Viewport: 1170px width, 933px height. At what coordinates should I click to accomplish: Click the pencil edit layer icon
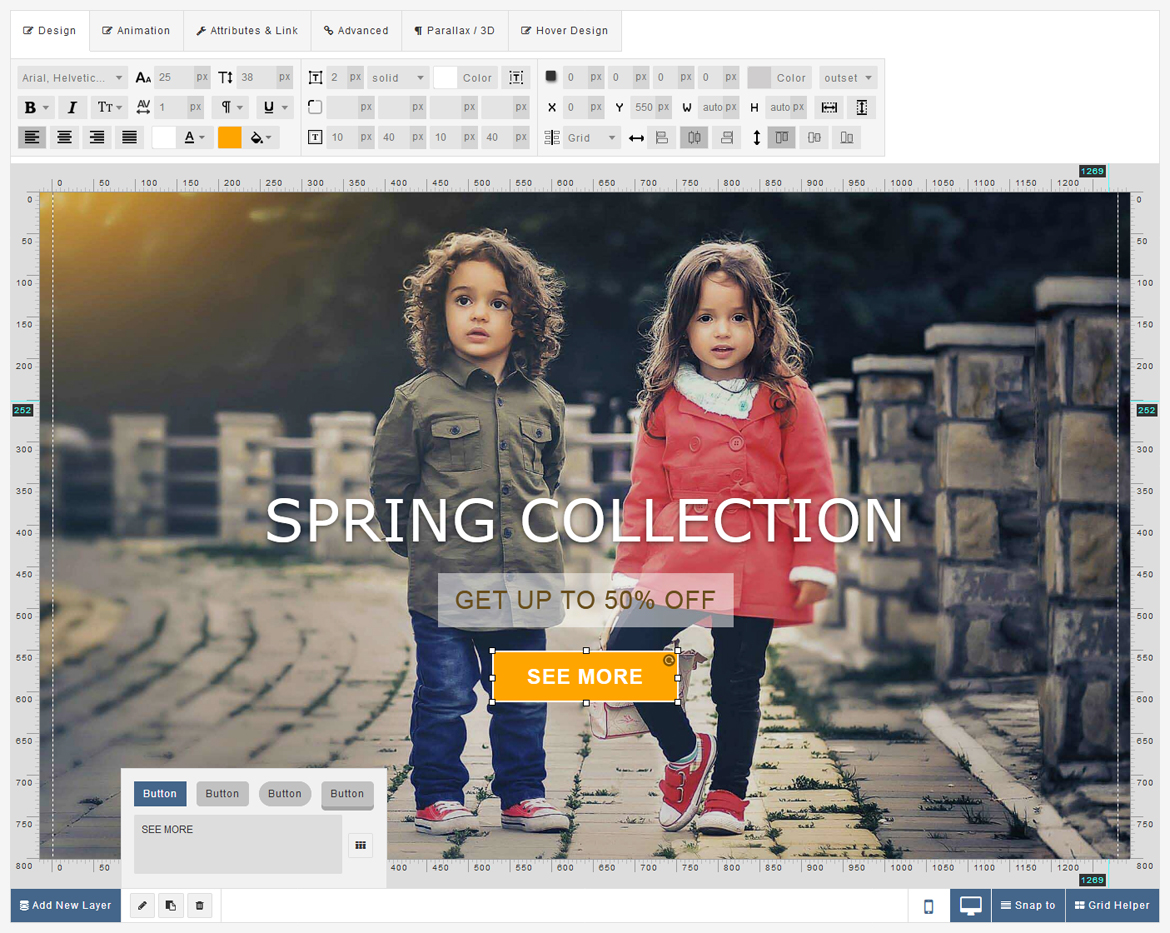(142, 906)
